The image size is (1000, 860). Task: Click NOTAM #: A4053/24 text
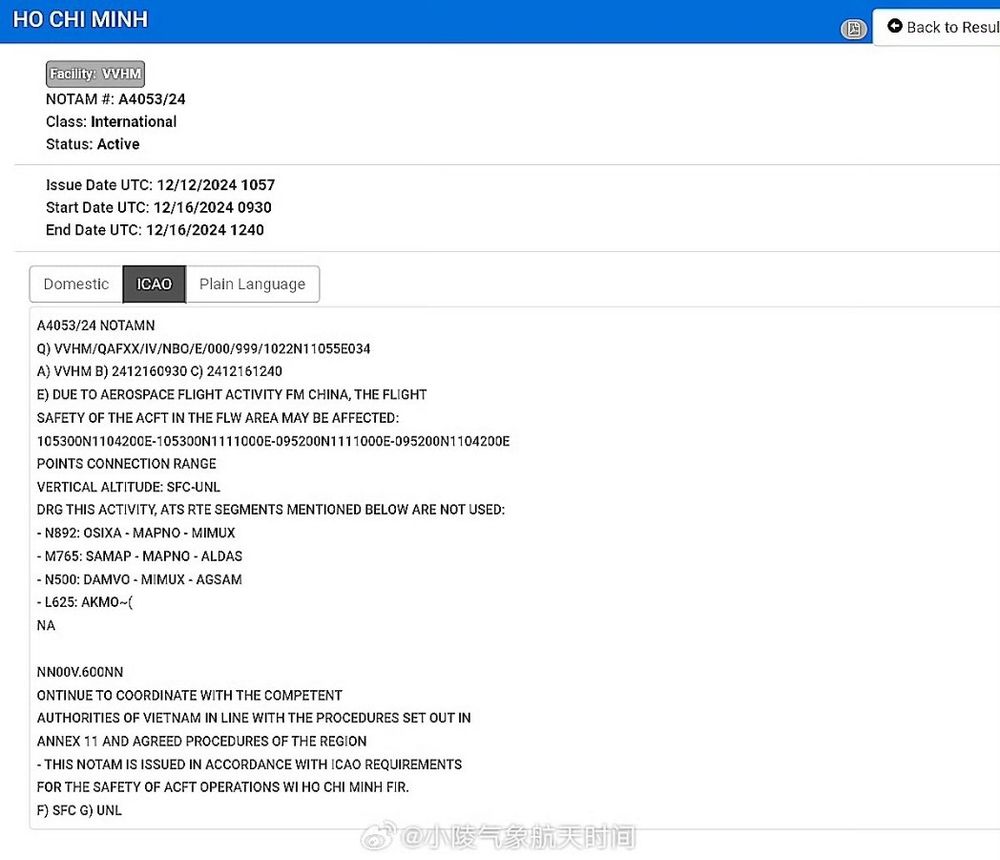pyautogui.click(x=115, y=99)
